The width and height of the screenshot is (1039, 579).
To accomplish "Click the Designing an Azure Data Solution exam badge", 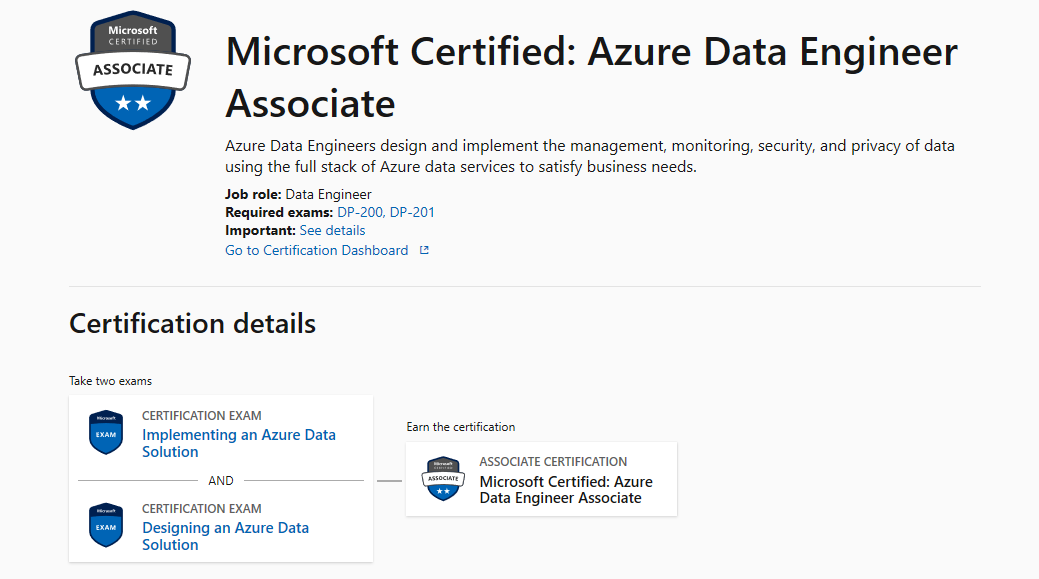I will point(106,525).
